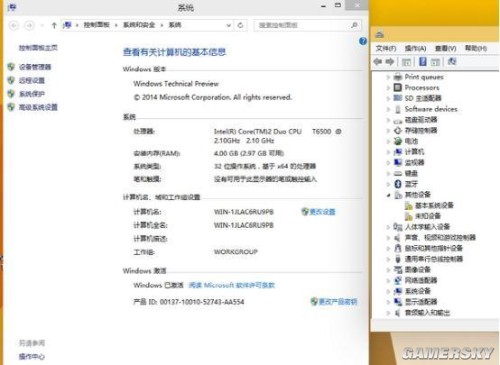Open the 阅读 Microsoft 软件许可条款 link

232,285
